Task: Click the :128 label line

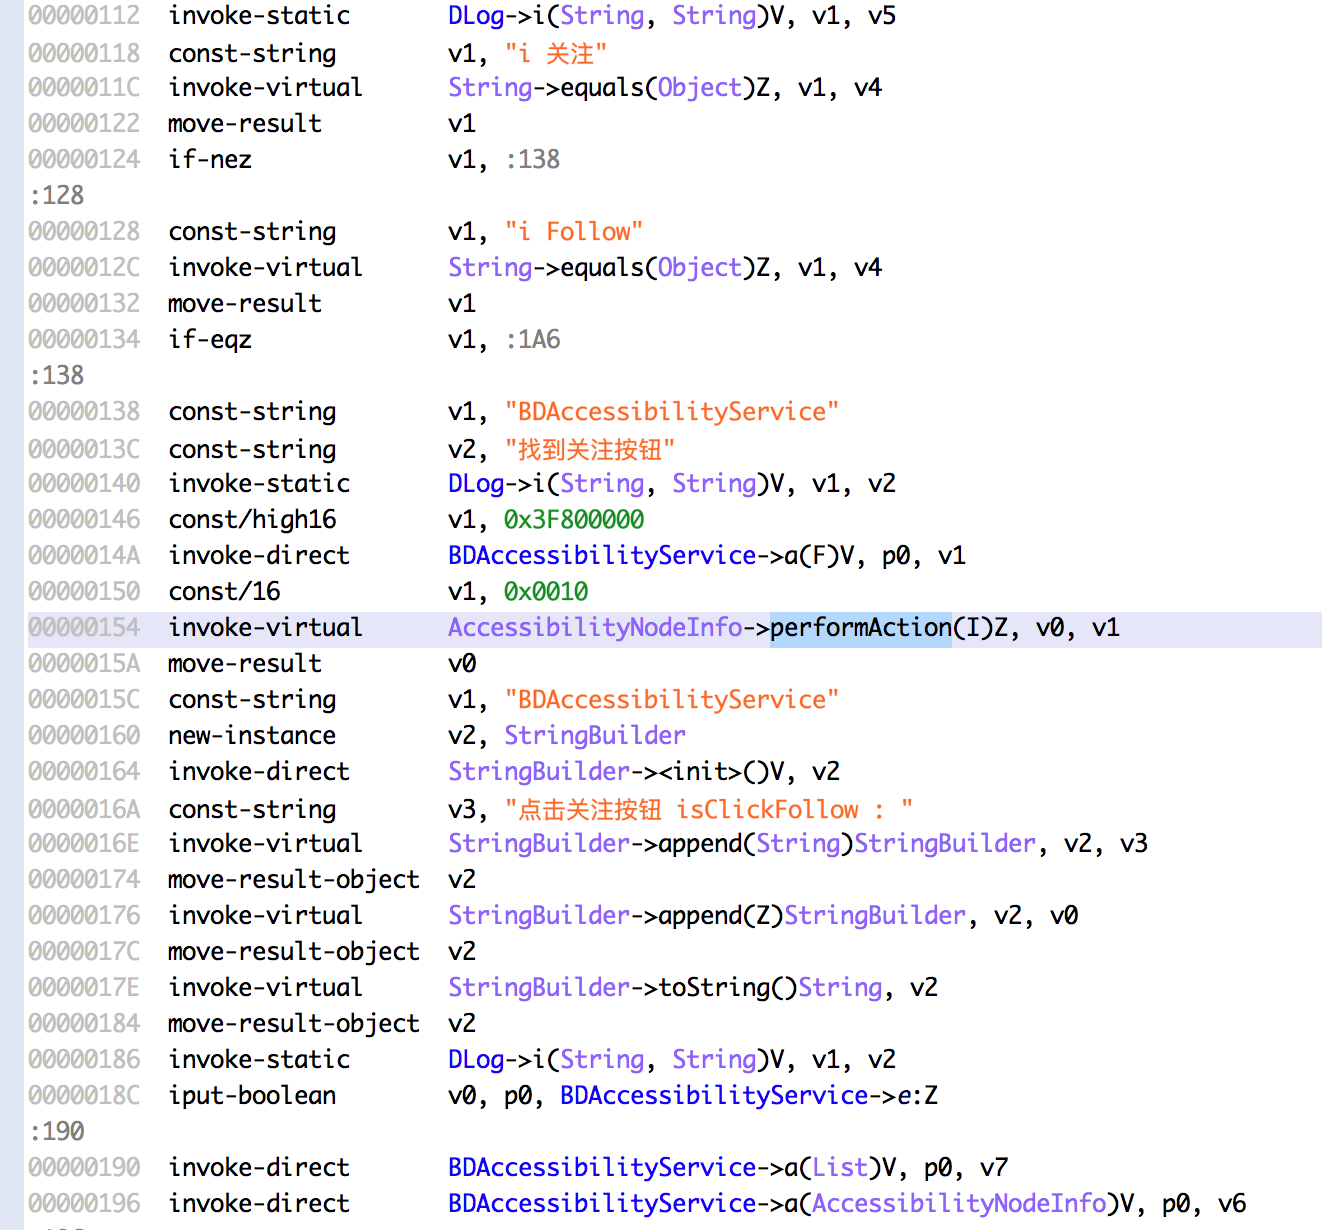Action: (57, 195)
